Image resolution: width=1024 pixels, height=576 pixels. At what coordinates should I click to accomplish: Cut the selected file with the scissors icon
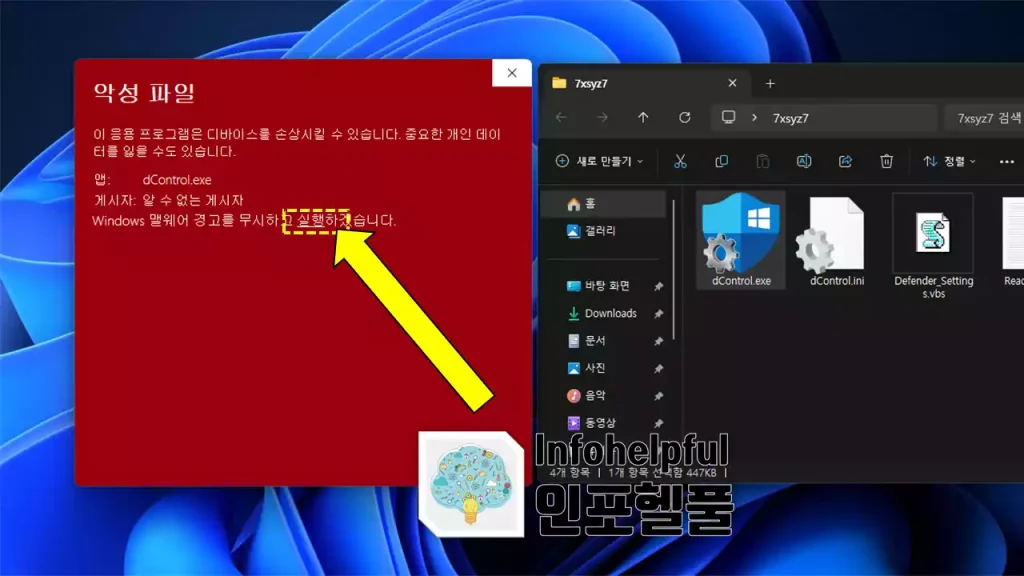[680, 161]
